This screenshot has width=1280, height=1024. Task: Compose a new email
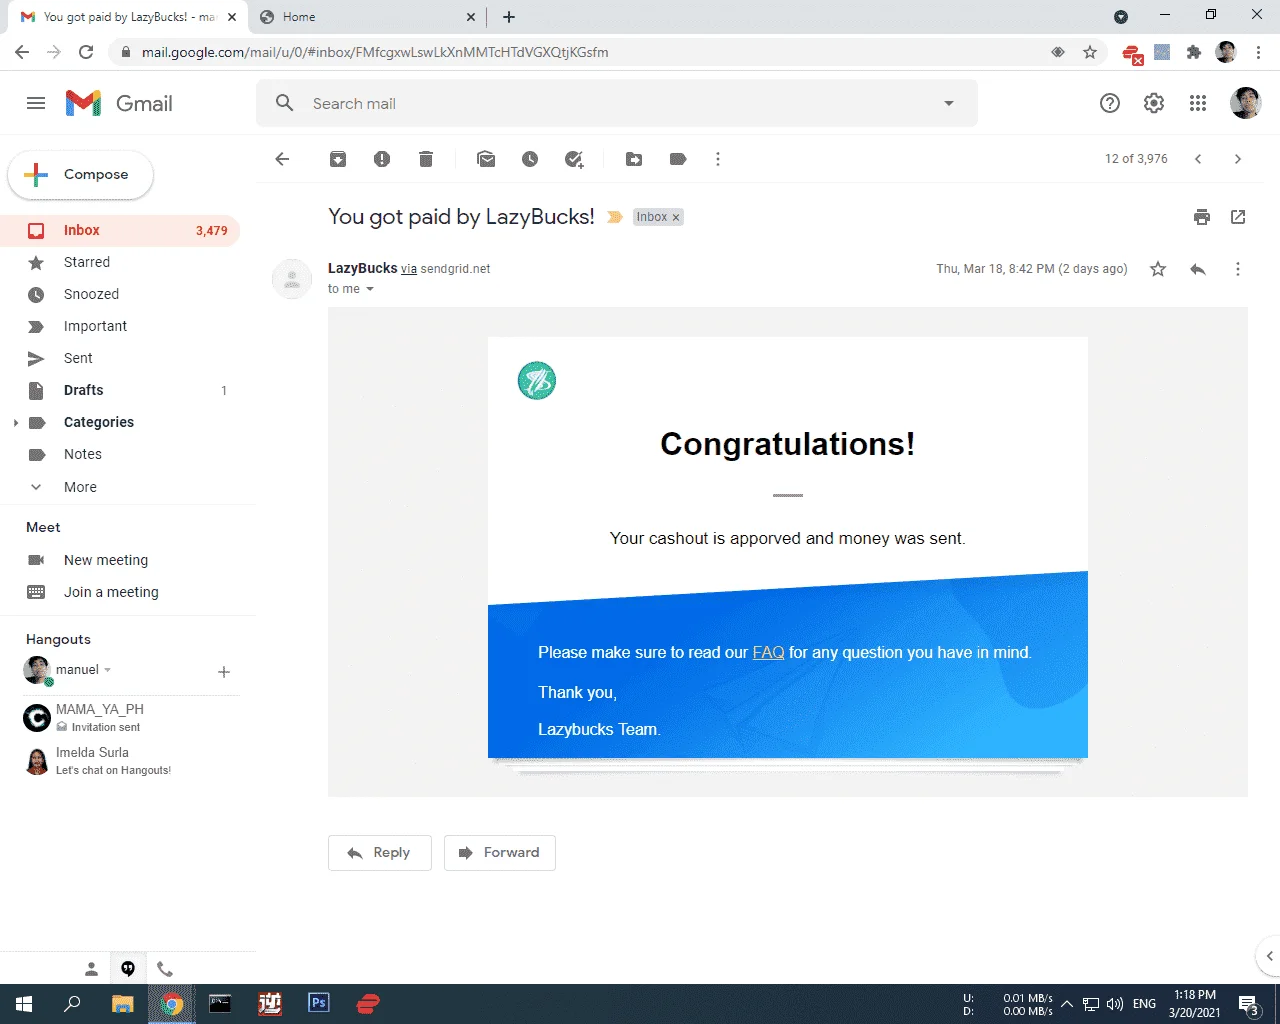click(x=80, y=175)
